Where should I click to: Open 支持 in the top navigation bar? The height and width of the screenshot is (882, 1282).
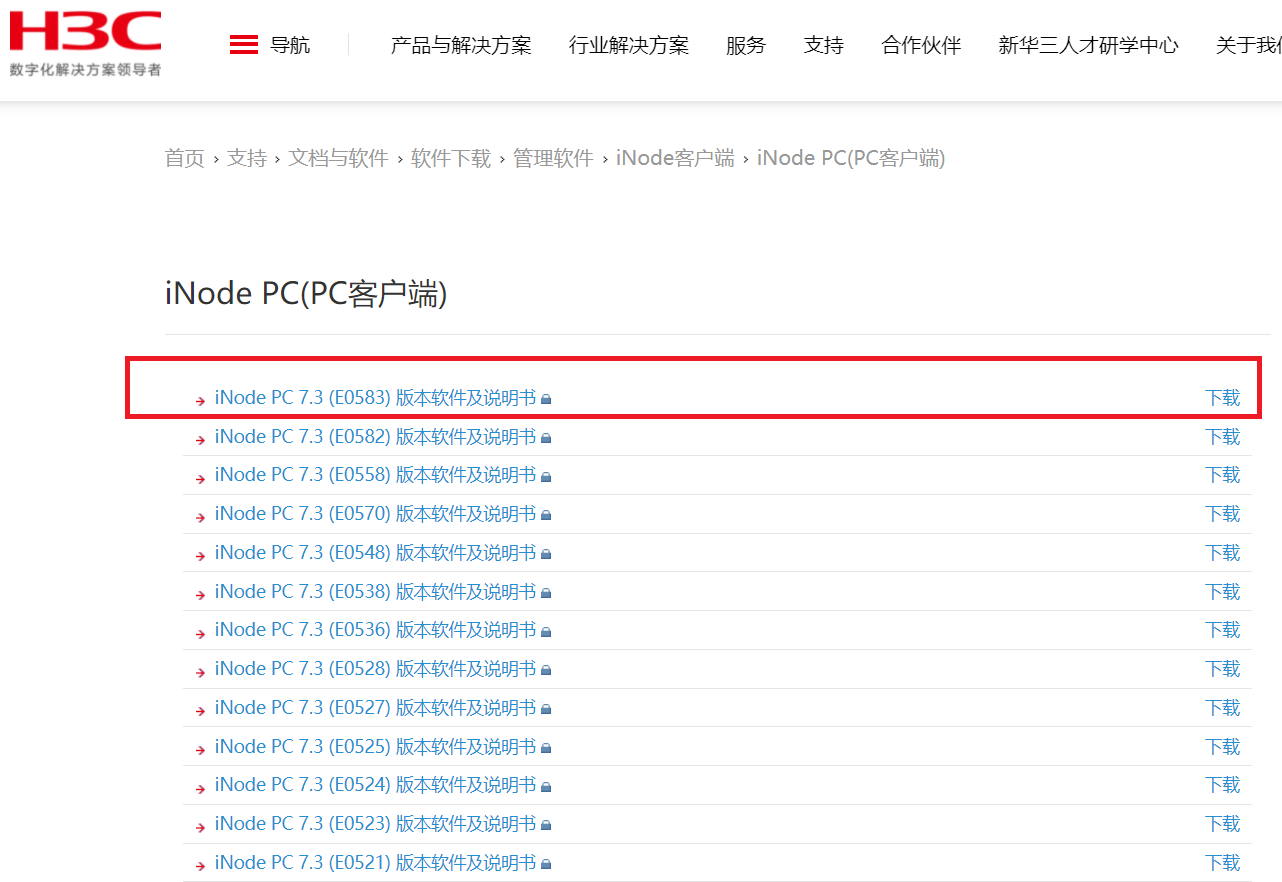[x=824, y=45]
